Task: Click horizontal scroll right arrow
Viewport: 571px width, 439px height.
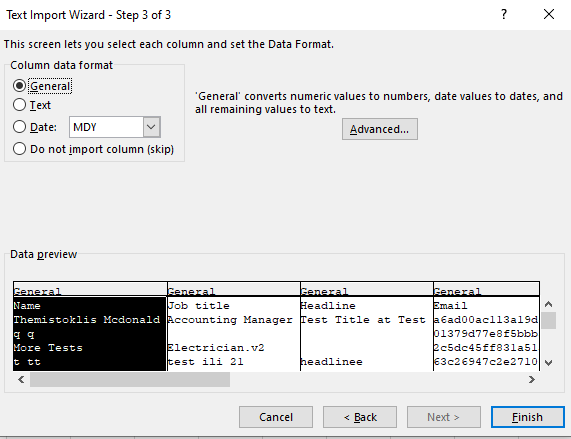Action: pos(532,380)
